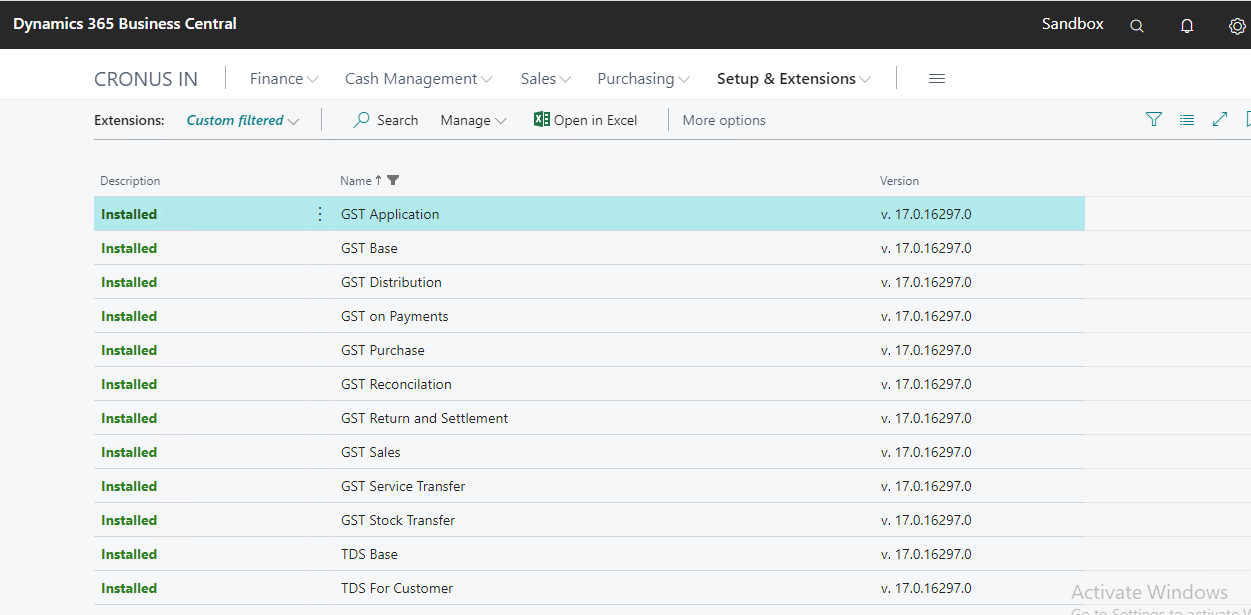
Task: Click the filter pane funnel icon
Action: click(x=1154, y=120)
